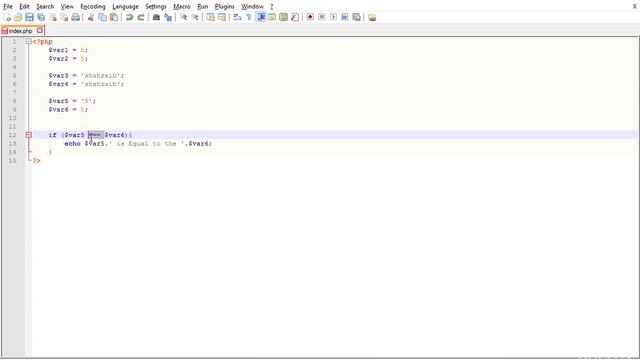Viewport: 640px width, 360px height.
Task: Toggle synchronized horizontal scrolling icon
Action: [222, 17]
